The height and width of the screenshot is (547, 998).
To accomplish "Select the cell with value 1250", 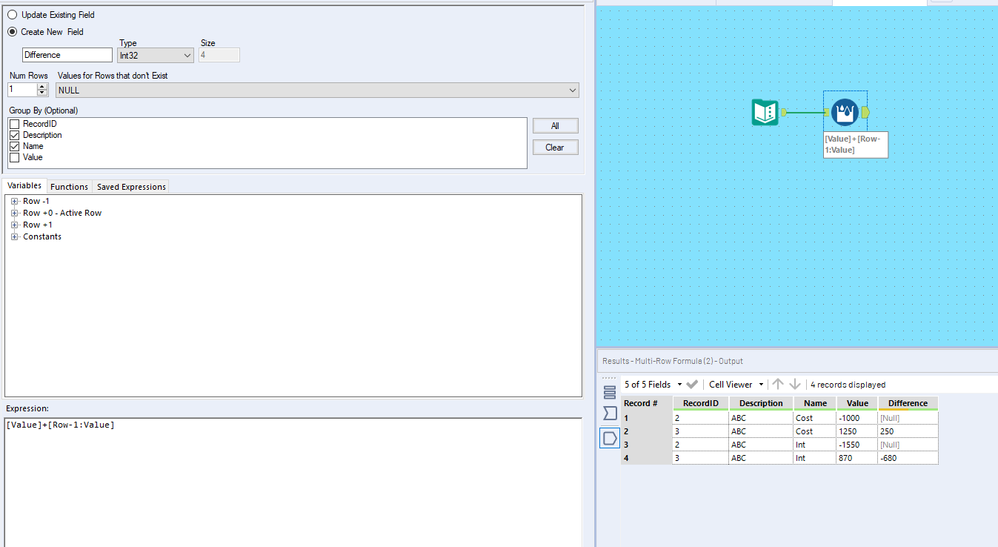I will pos(857,432).
